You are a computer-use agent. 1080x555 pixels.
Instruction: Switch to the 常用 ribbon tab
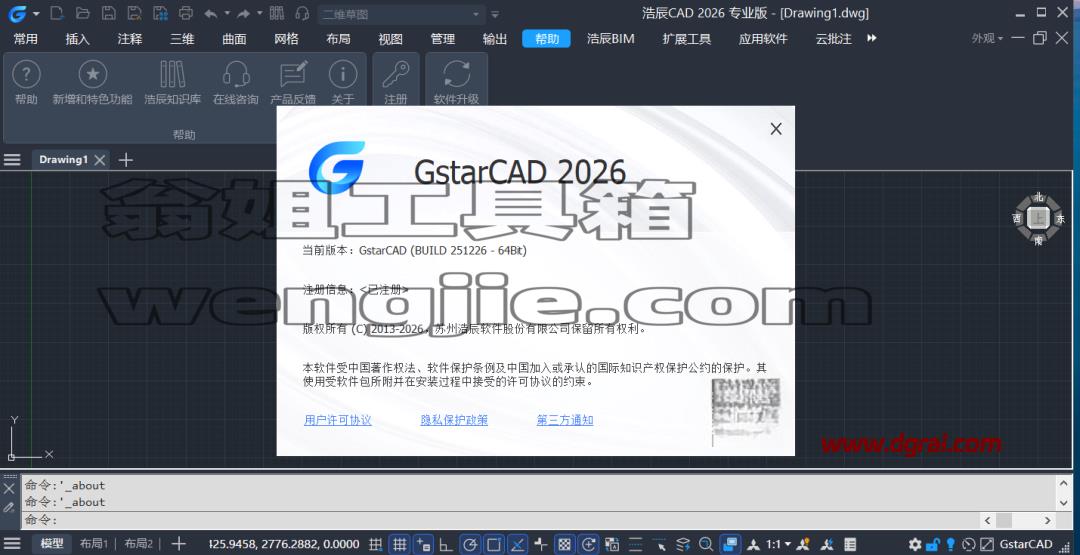tap(25, 39)
